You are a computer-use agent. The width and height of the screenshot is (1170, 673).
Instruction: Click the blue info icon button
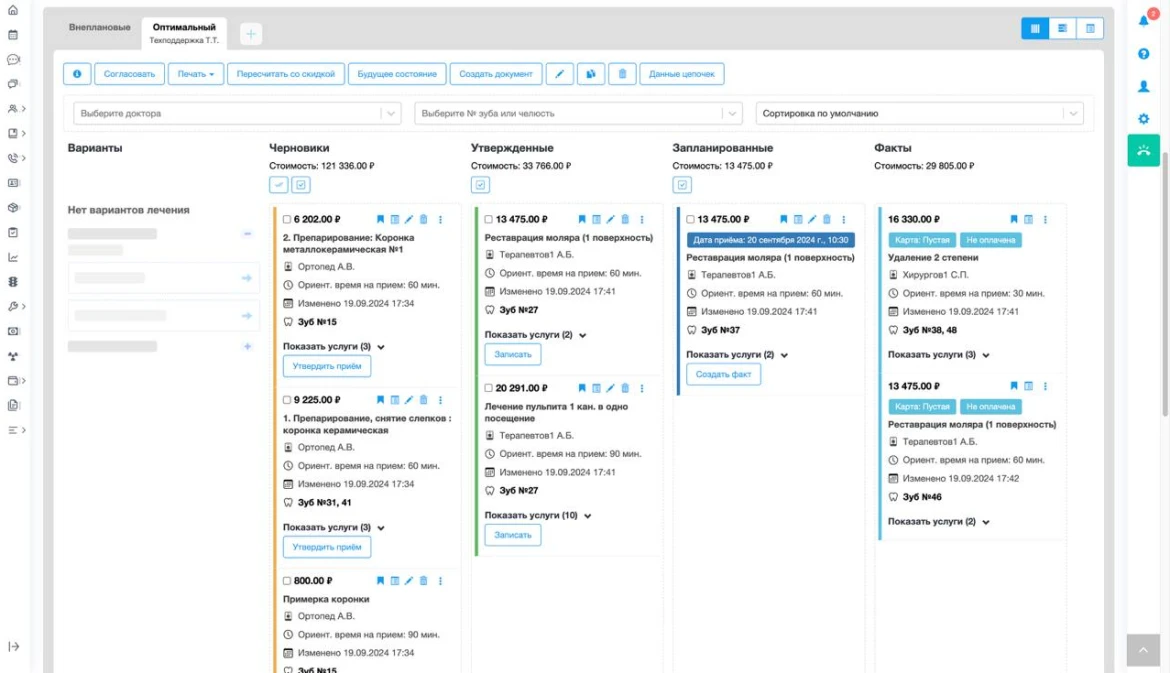(x=77, y=74)
